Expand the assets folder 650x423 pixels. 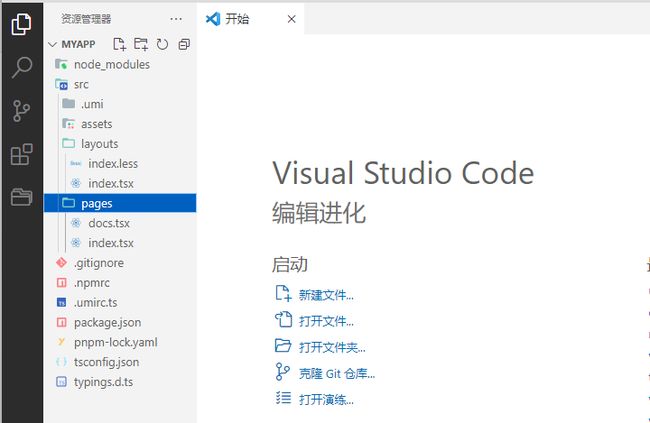[120, 124]
